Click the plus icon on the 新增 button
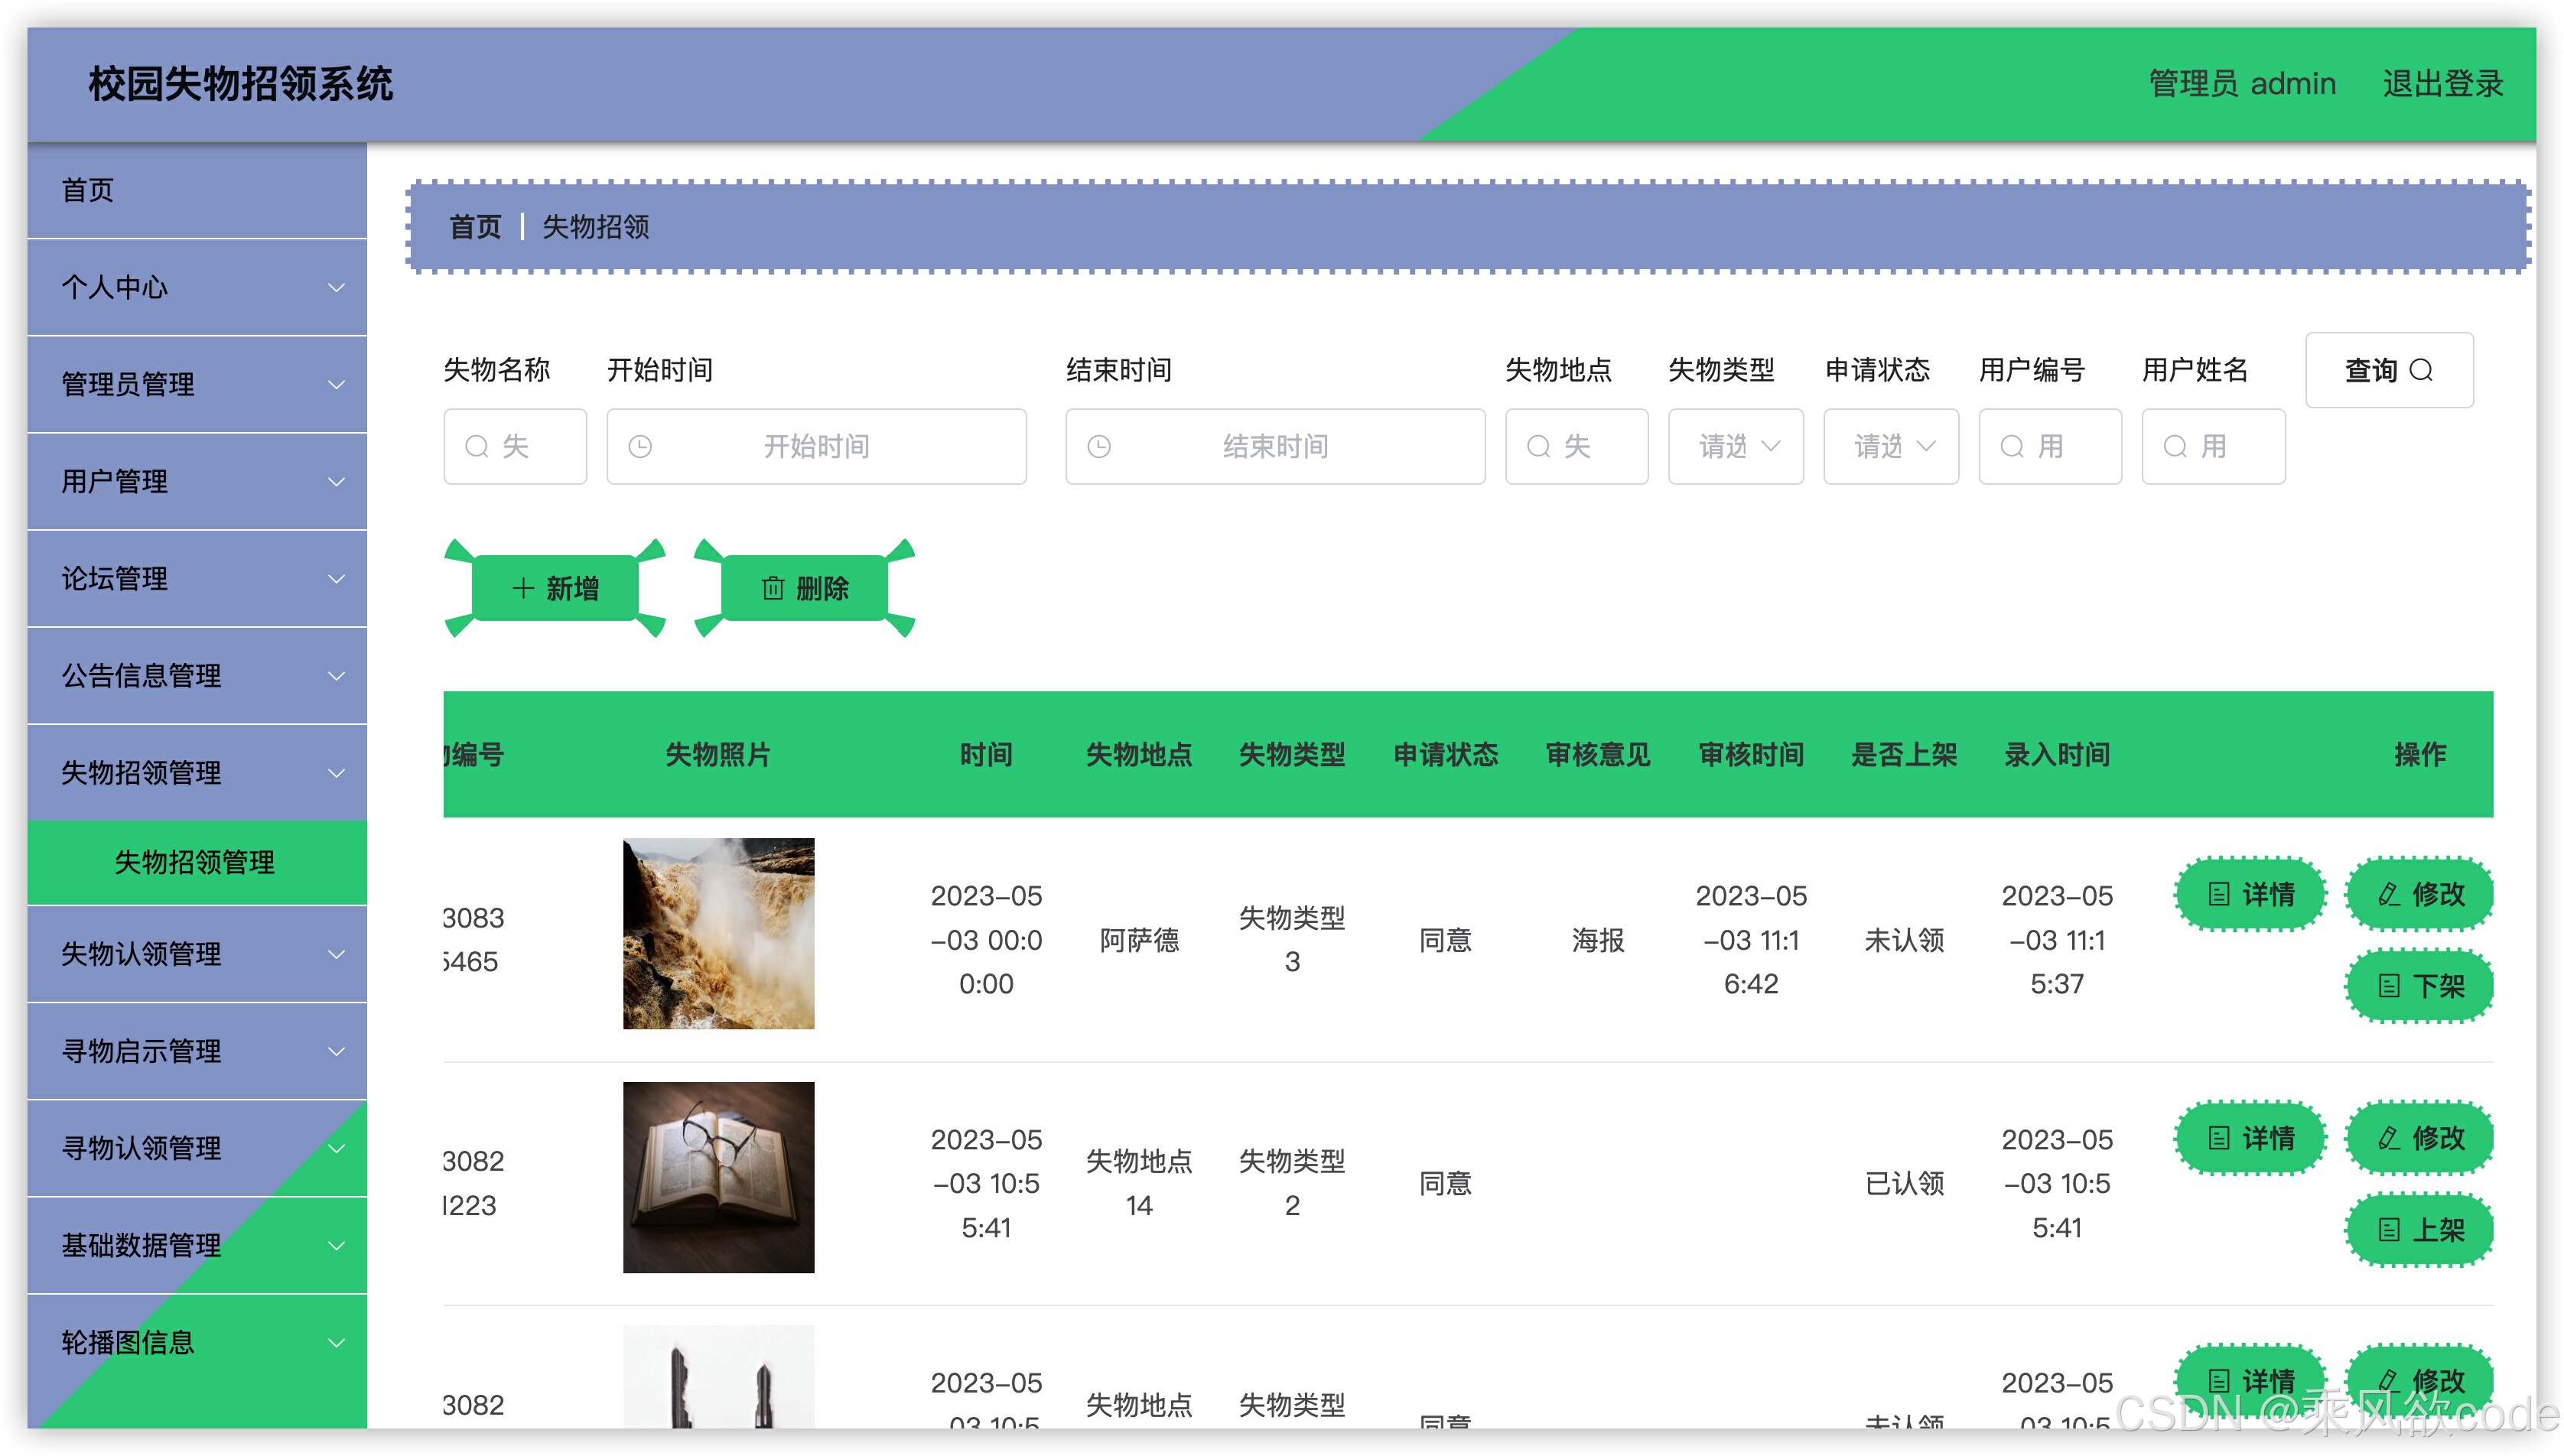 (524, 589)
